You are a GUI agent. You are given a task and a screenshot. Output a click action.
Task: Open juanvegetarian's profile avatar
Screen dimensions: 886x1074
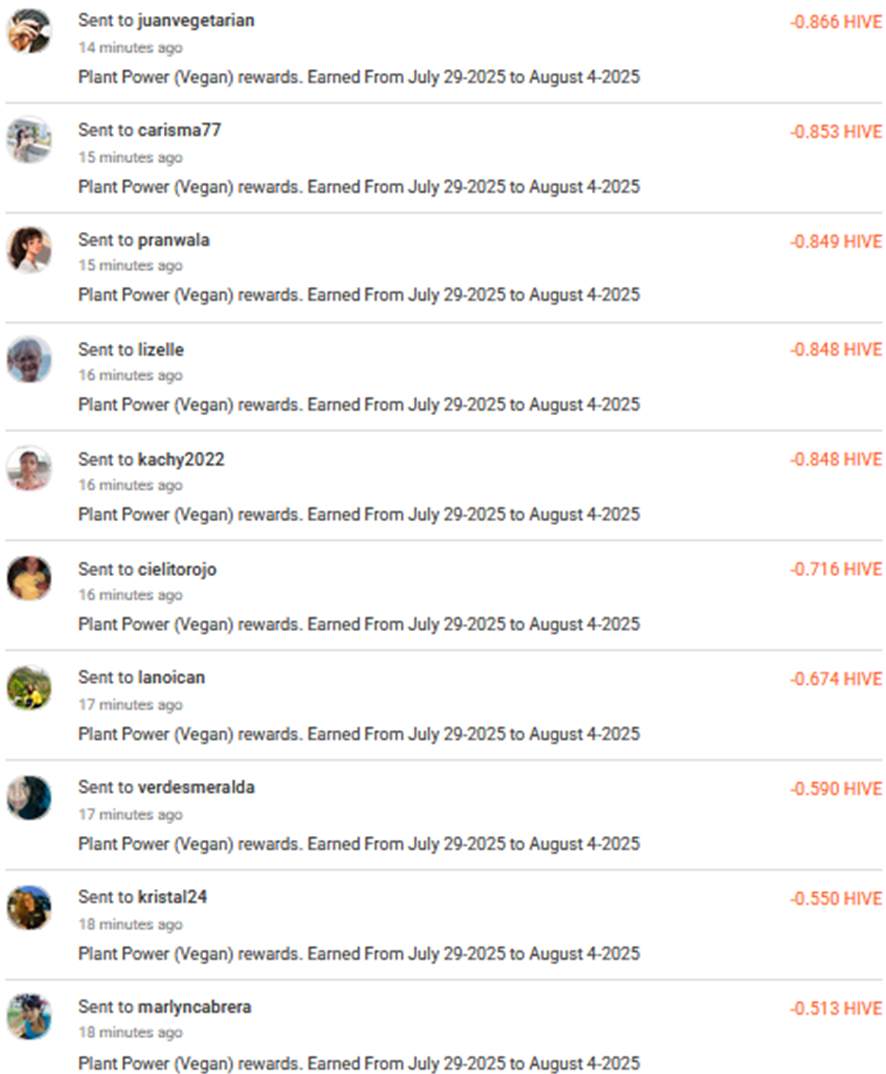[29, 30]
